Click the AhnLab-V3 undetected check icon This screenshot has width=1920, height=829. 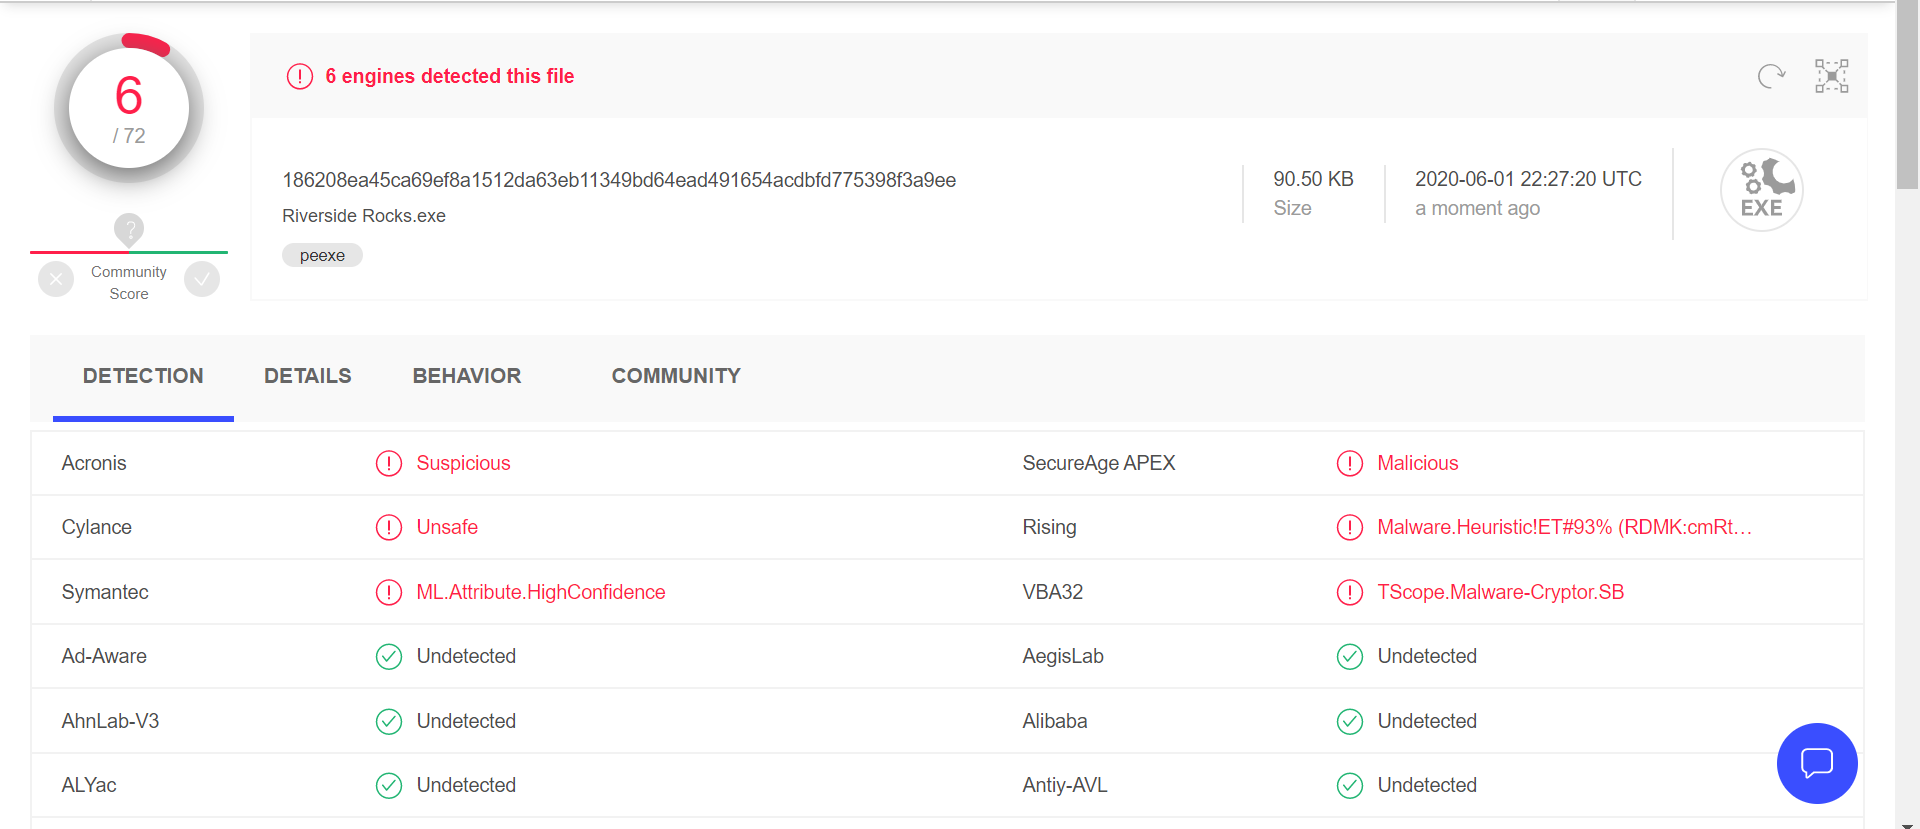pyautogui.click(x=389, y=721)
